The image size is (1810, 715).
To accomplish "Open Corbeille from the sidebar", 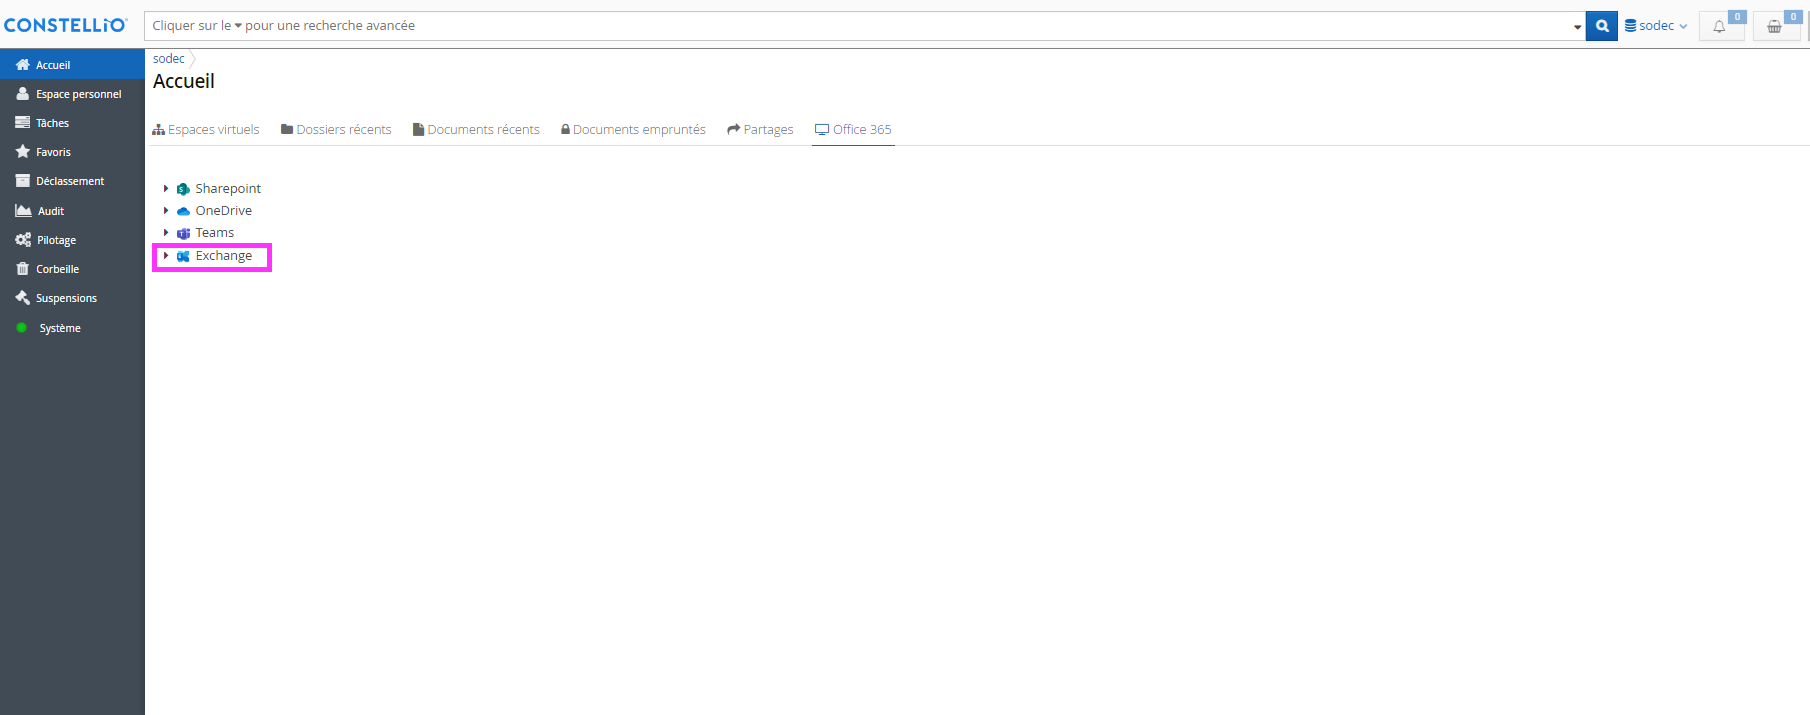I will pyautogui.click(x=57, y=269).
